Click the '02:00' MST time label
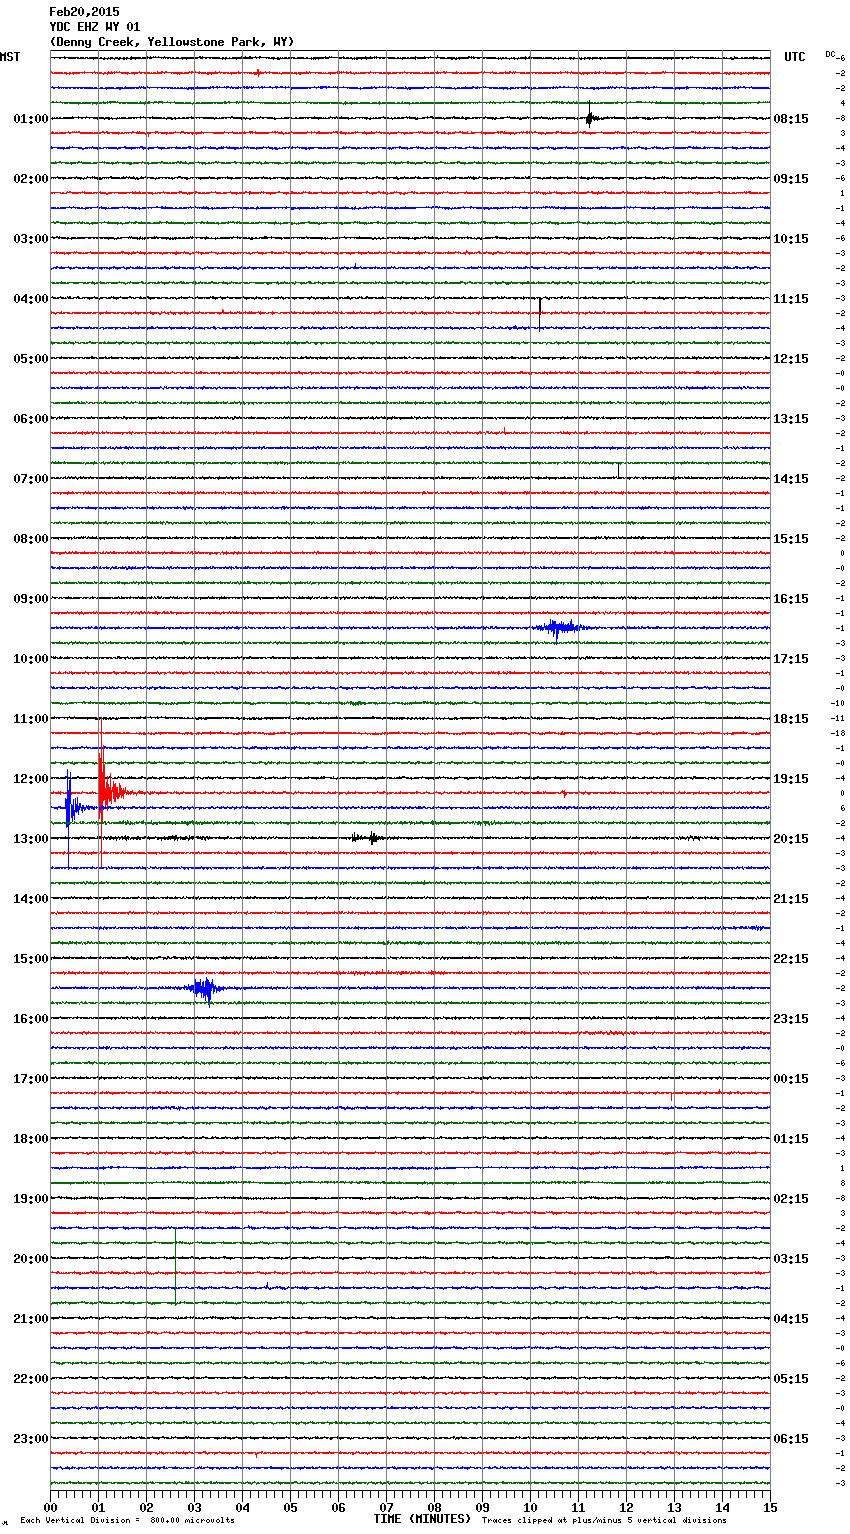Image resolution: width=850 pixels, height=1534 pixels. point(31,179)
